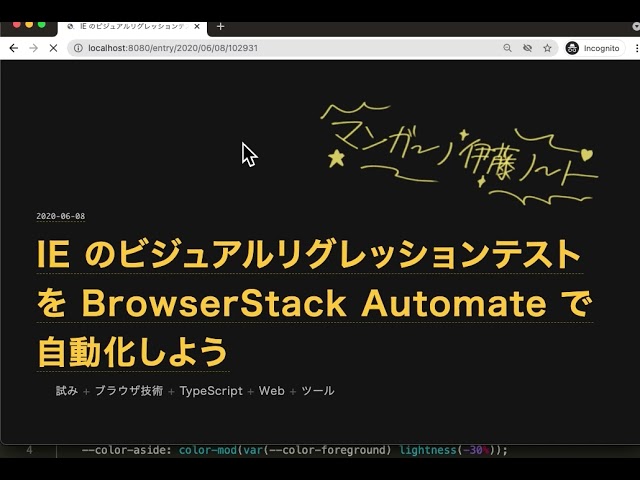Go back using the browser back arrow
The height and width of the screenshot is (480, 640).
[13, 48]
